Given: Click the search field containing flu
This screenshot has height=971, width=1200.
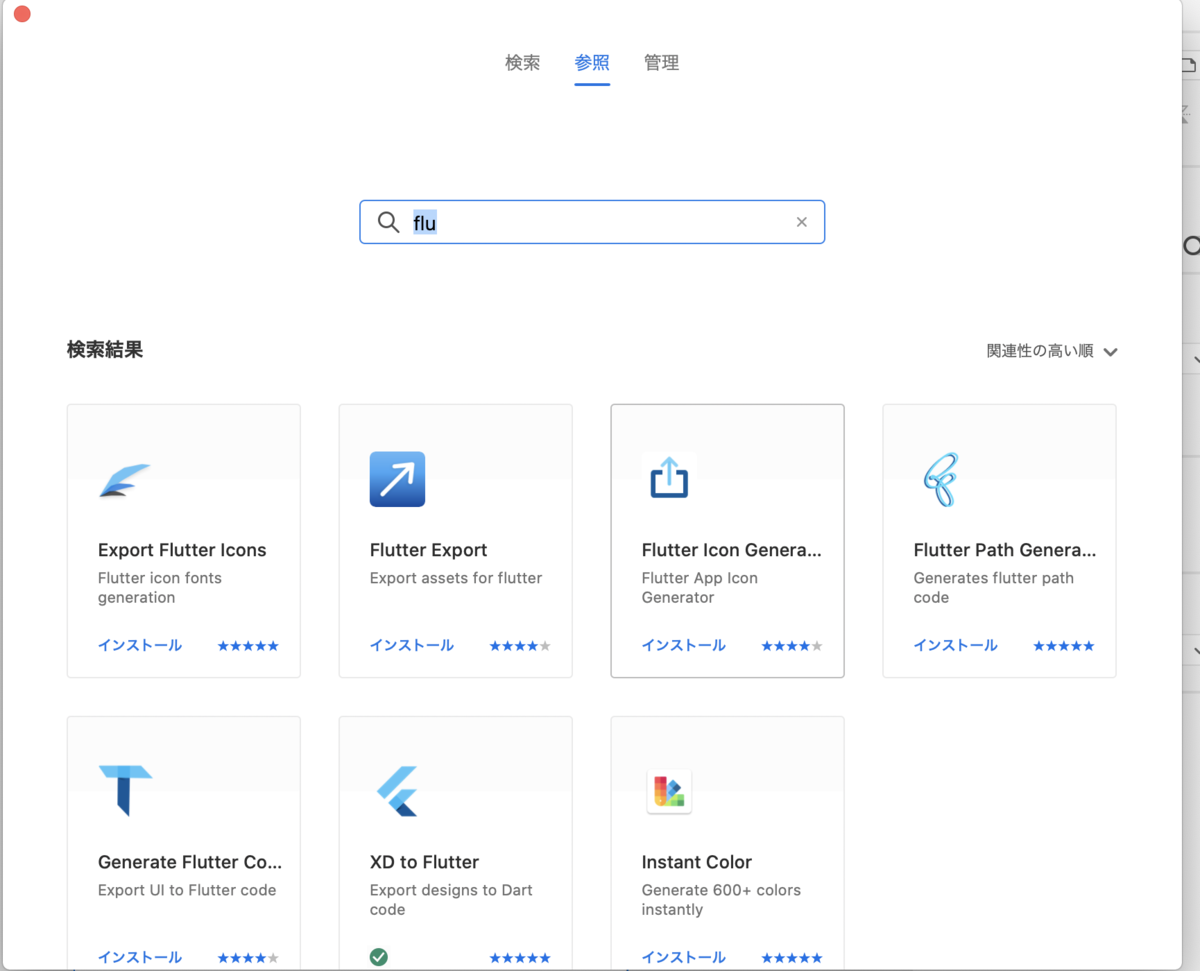Looking at the screenshot, I should (592, 222).
